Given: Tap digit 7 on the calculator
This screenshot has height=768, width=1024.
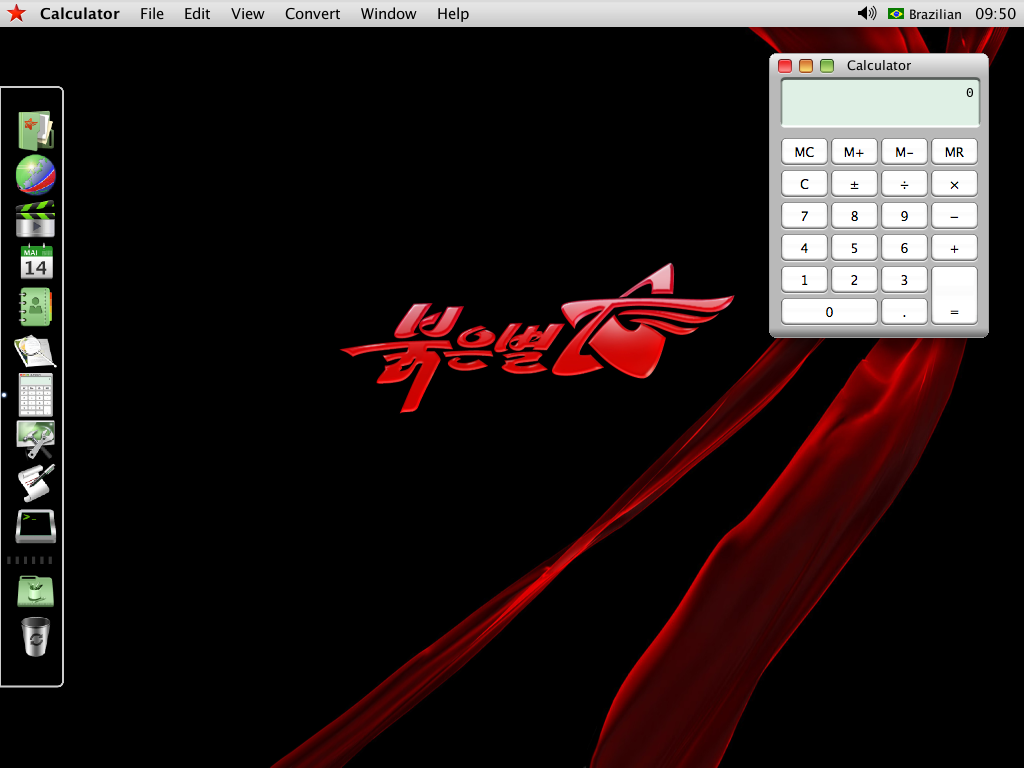Looking at the screenshot, I should point(804,216).
